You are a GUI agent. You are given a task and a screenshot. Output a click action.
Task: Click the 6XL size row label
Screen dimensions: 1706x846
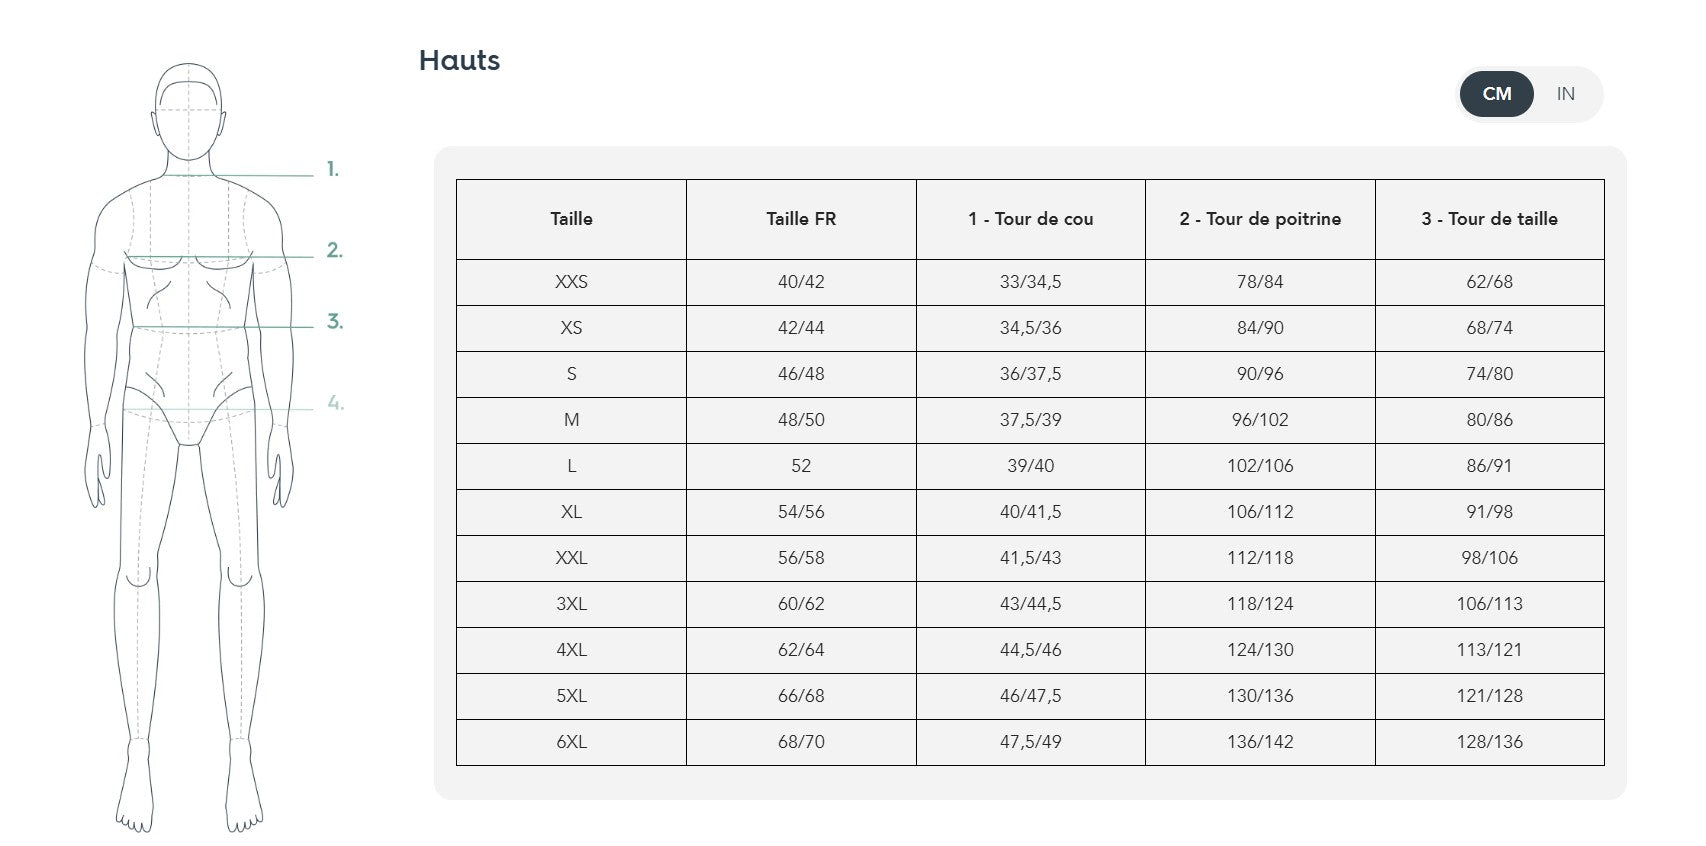click(571, 742)
